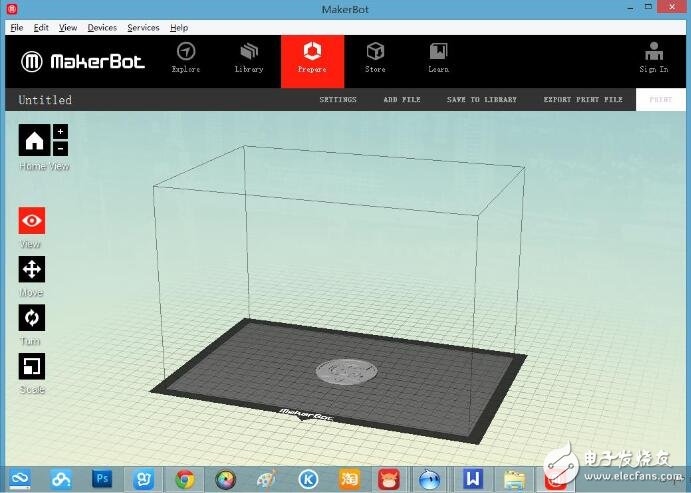Zoom out with the minus button
Screen dimensions: 691x493
click(60, 149)
